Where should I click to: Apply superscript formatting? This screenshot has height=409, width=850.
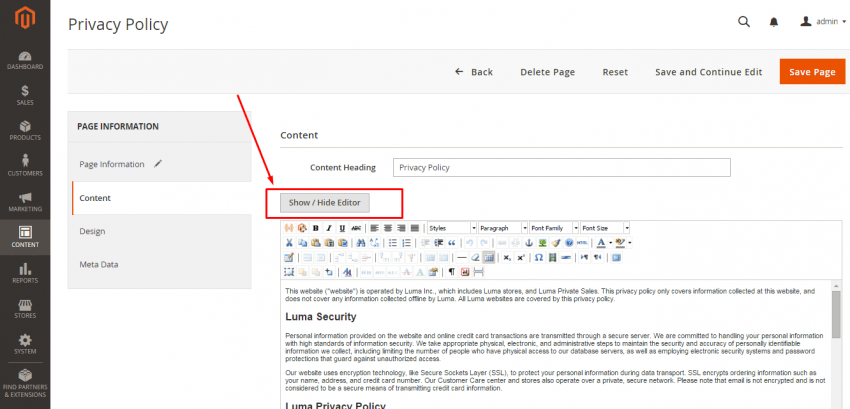[x=520, y=257]
